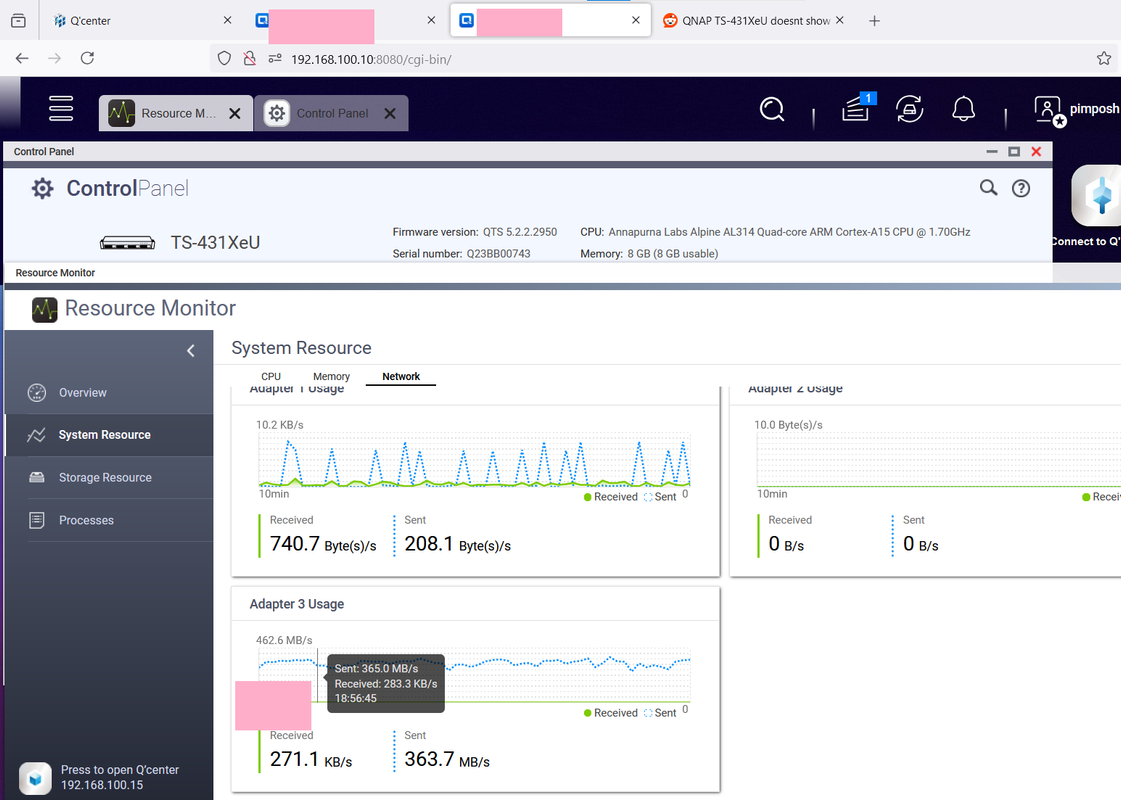1121x800 pixels.
Task: Reload the page with the refresh icon
Action: coord(87,59)
